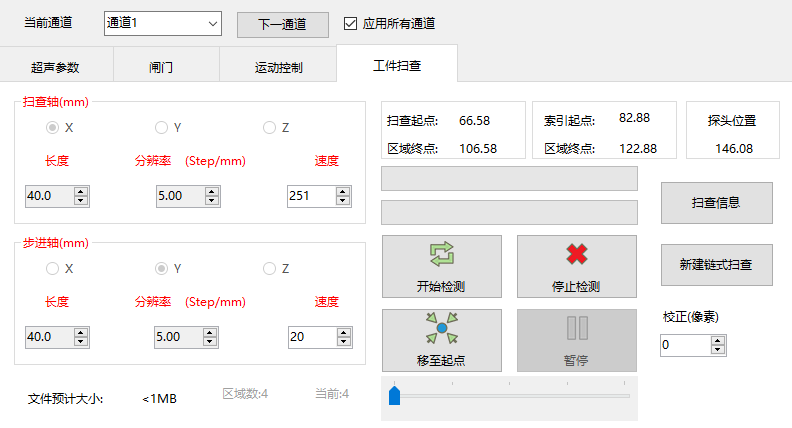
Task: Switch to the 超声参数 tab
Action: 55,68
